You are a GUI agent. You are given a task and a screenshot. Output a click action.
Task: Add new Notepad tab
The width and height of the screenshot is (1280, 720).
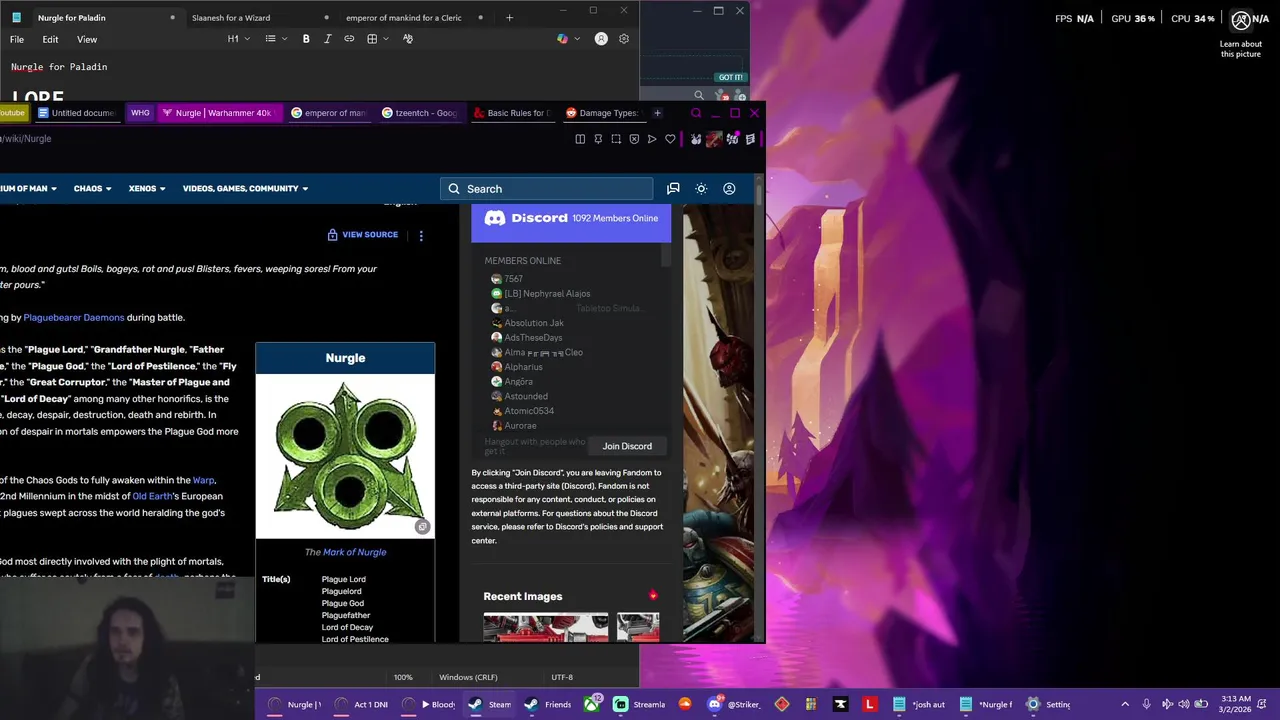coord(509,18)
